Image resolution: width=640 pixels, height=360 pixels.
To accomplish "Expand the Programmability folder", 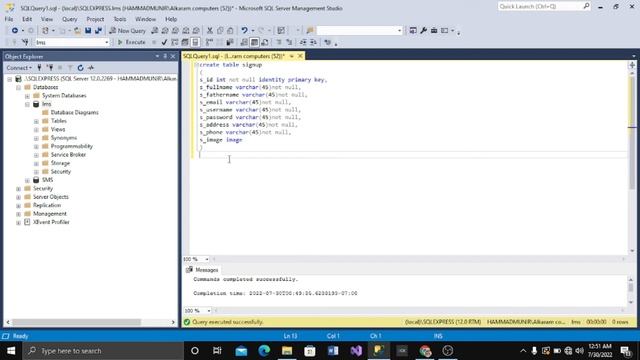I will click(x=36, y=147).
